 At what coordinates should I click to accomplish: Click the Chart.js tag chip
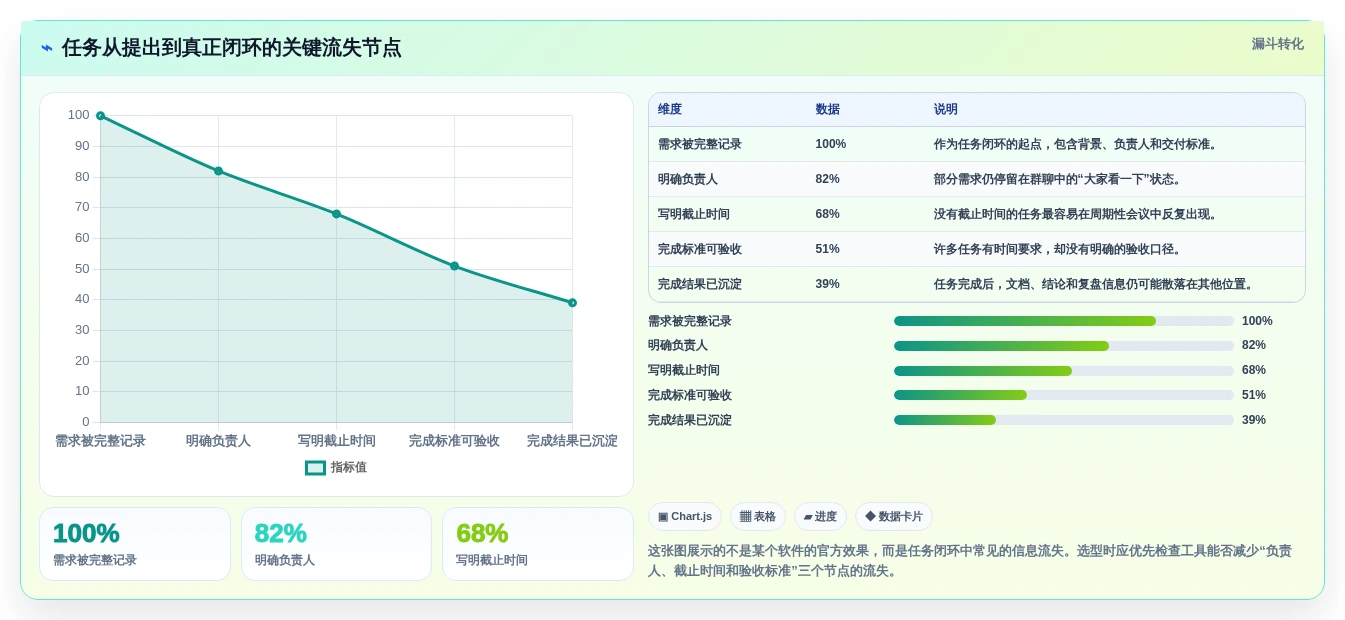[x=685, y=517]
